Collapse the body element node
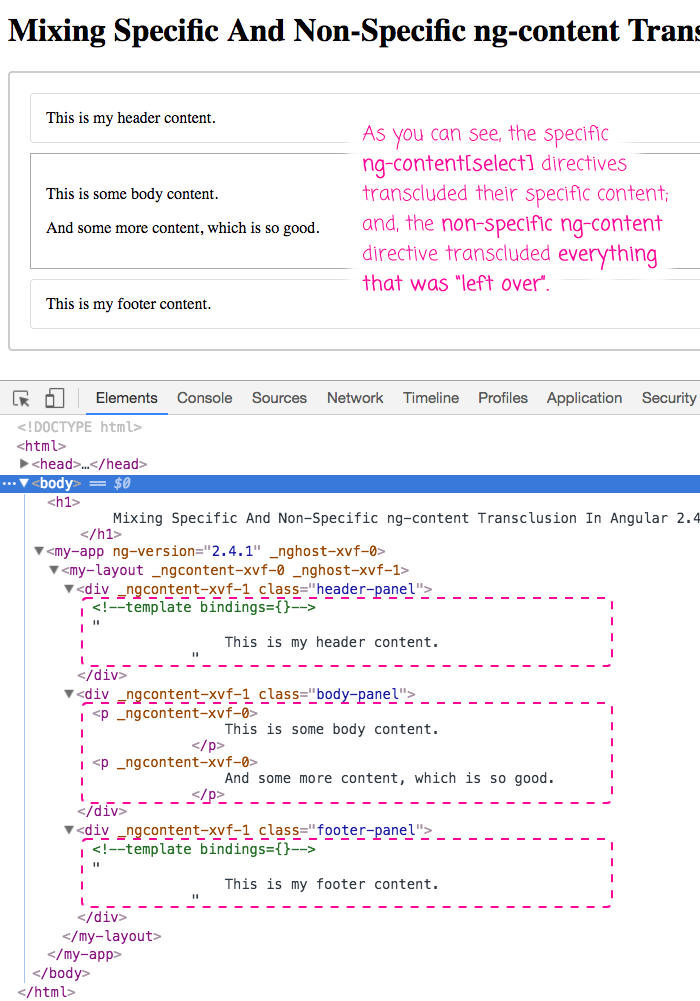Viewport: 700px width, 1001px height. tap(24, 483)
